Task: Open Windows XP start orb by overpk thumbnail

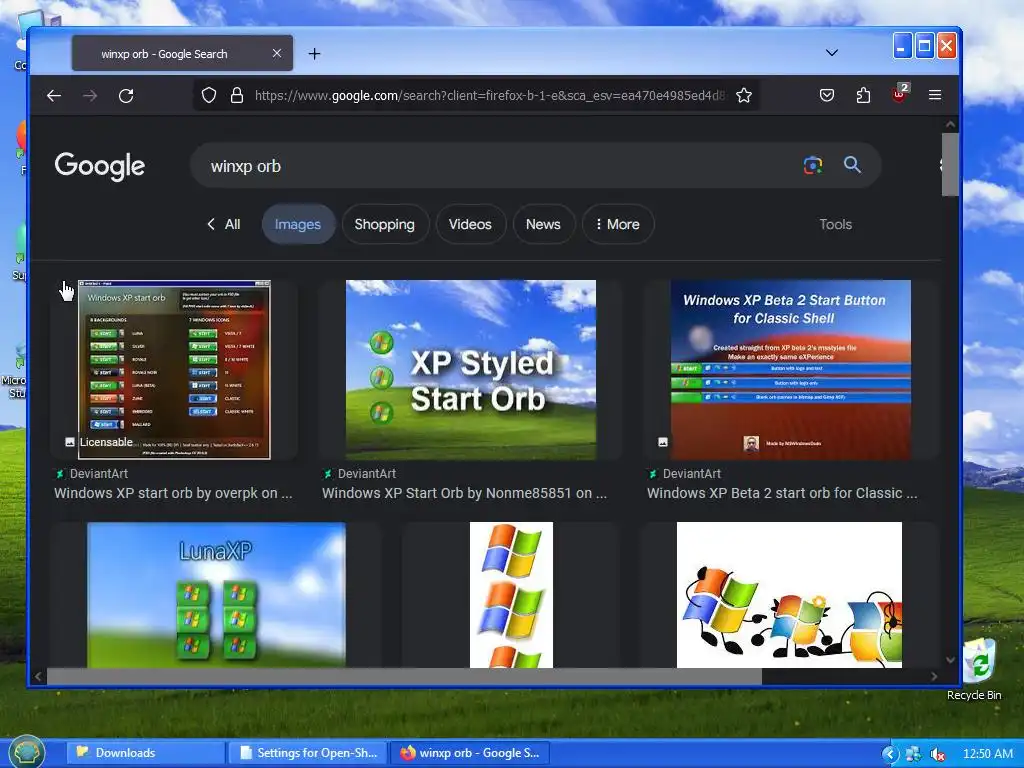Action: click(174, 370)
